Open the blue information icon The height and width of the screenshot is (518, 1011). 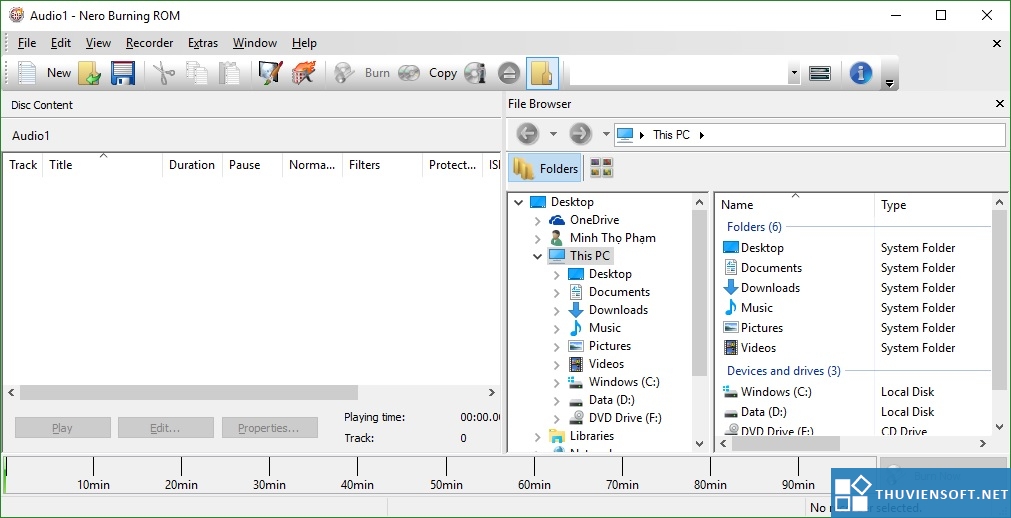coord(860,73)
